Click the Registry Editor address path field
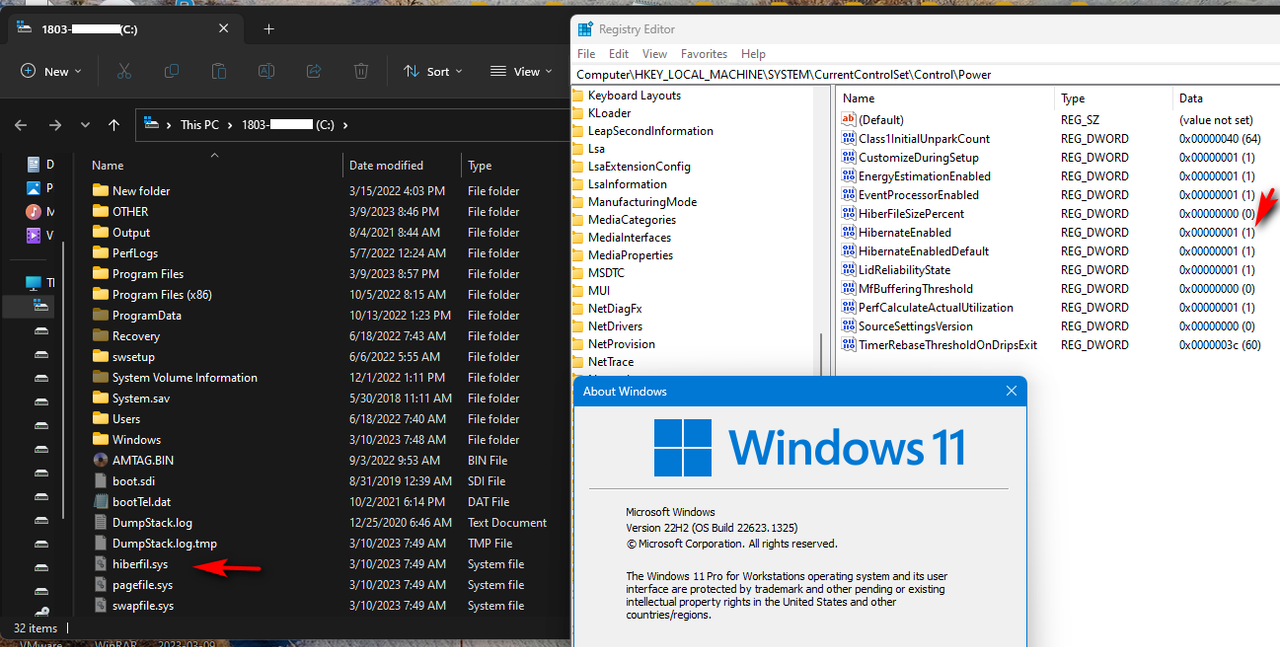 (927, 74)
